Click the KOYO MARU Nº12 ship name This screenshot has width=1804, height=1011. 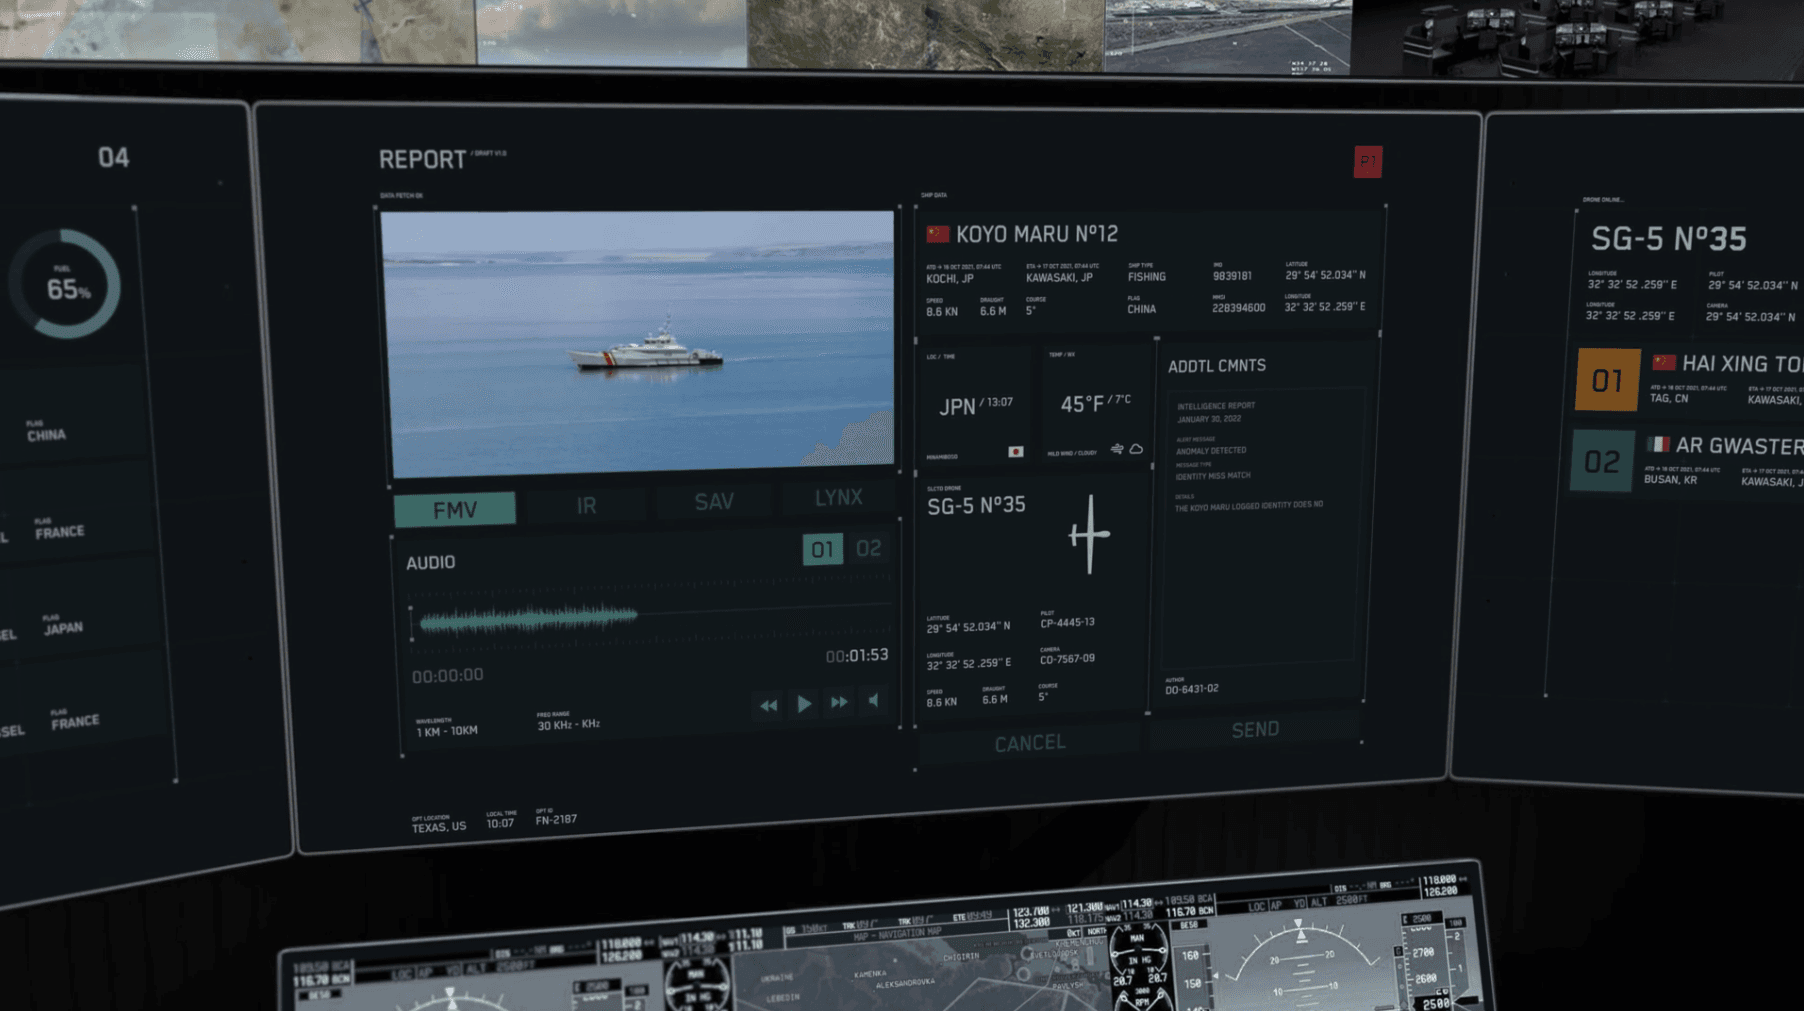1036,234
